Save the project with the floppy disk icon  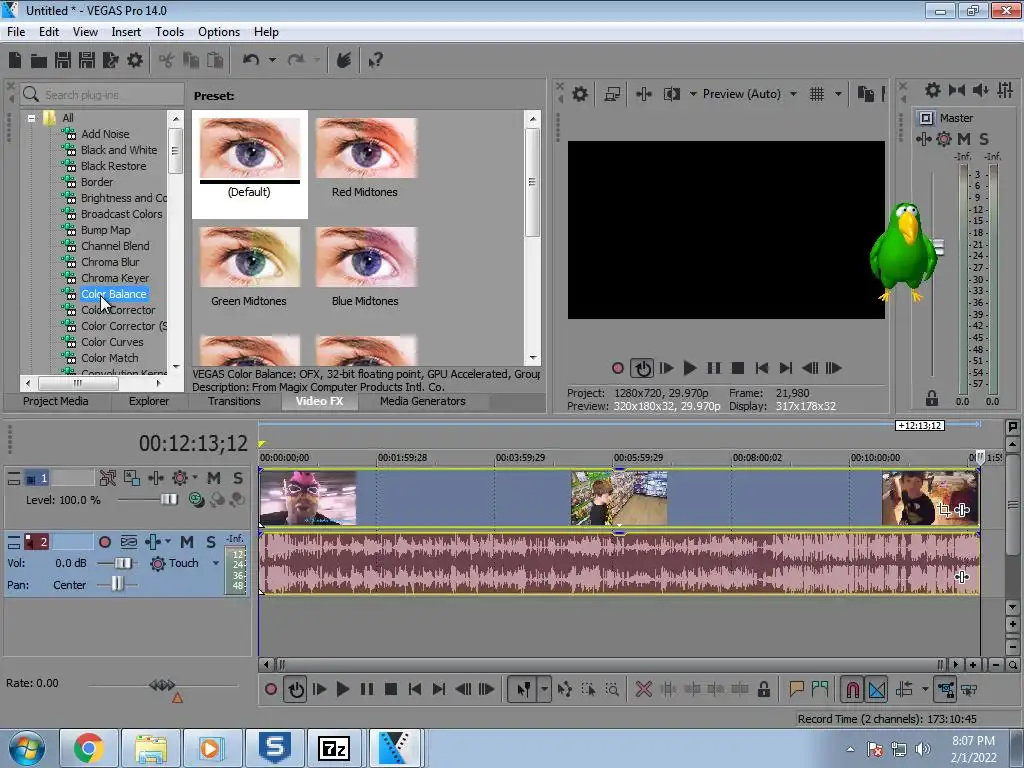coord(63,61)
